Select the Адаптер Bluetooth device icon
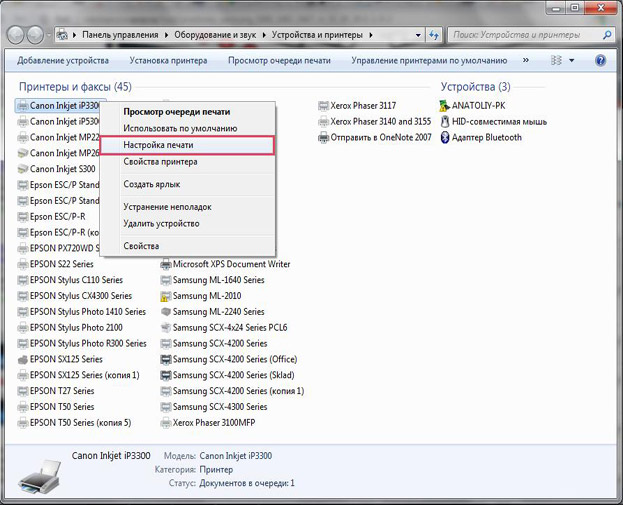This screenshot has height=505, width=623. click(445, 137)
